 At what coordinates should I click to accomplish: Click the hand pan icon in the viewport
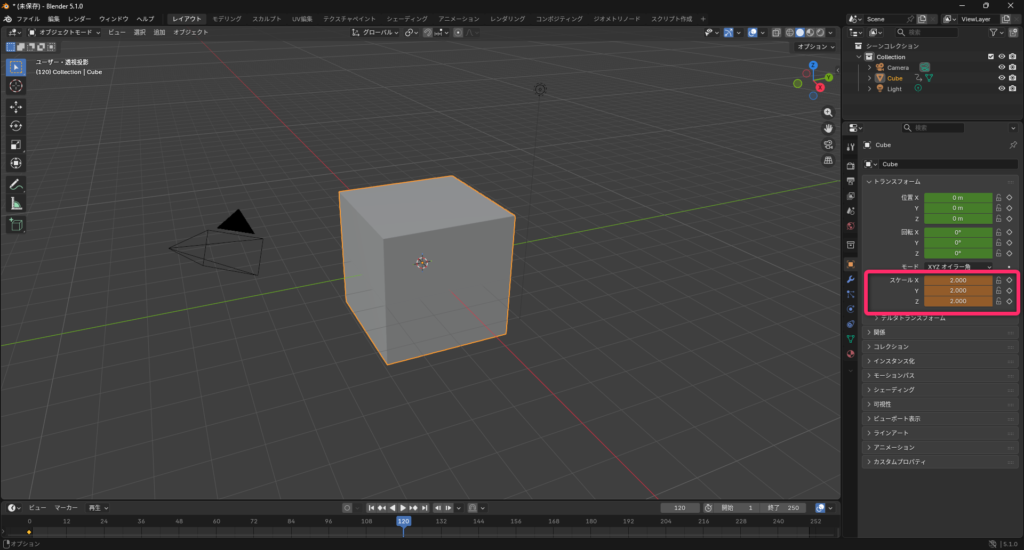click(828, 128)
